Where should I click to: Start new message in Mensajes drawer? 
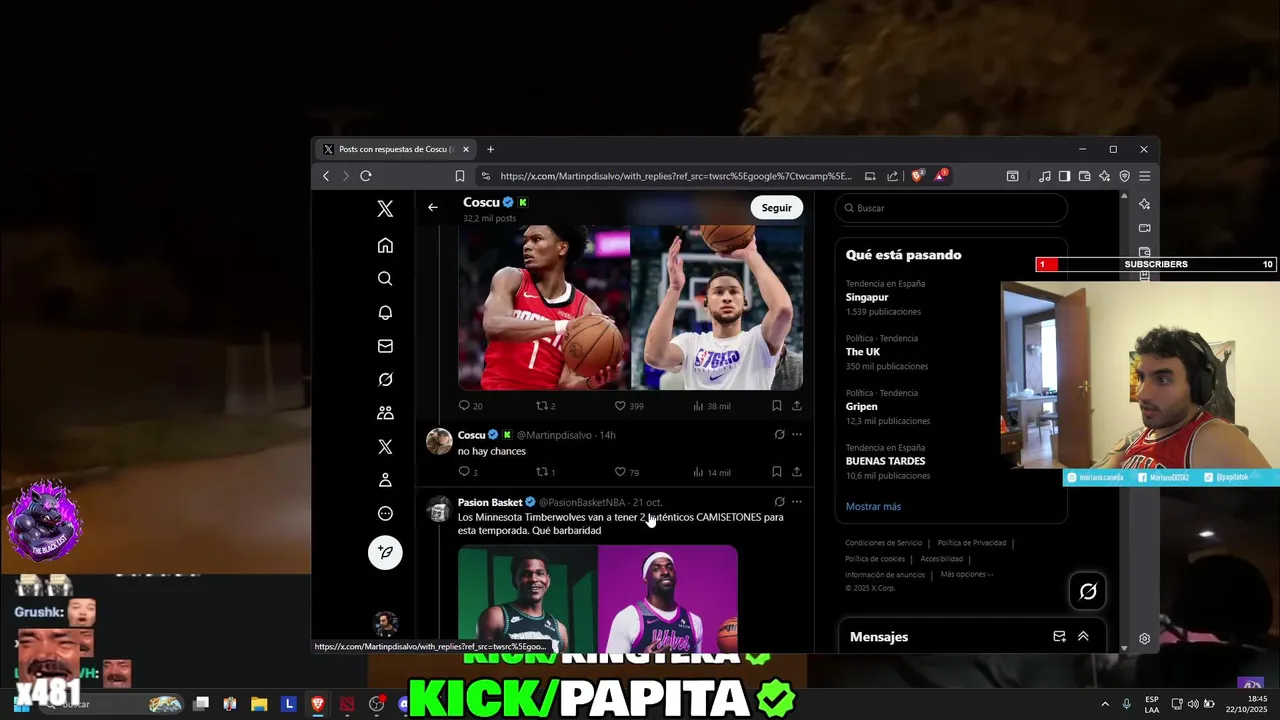click(x=1059, y=636)
